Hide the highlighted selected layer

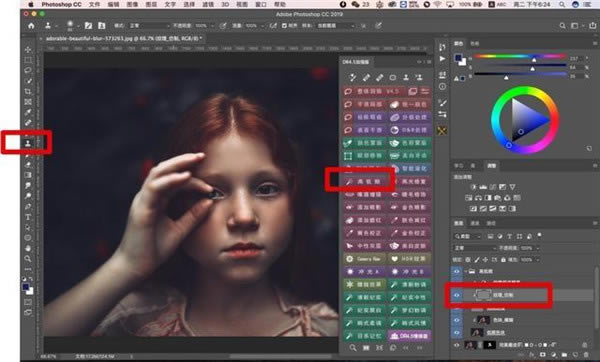[457, 295]
